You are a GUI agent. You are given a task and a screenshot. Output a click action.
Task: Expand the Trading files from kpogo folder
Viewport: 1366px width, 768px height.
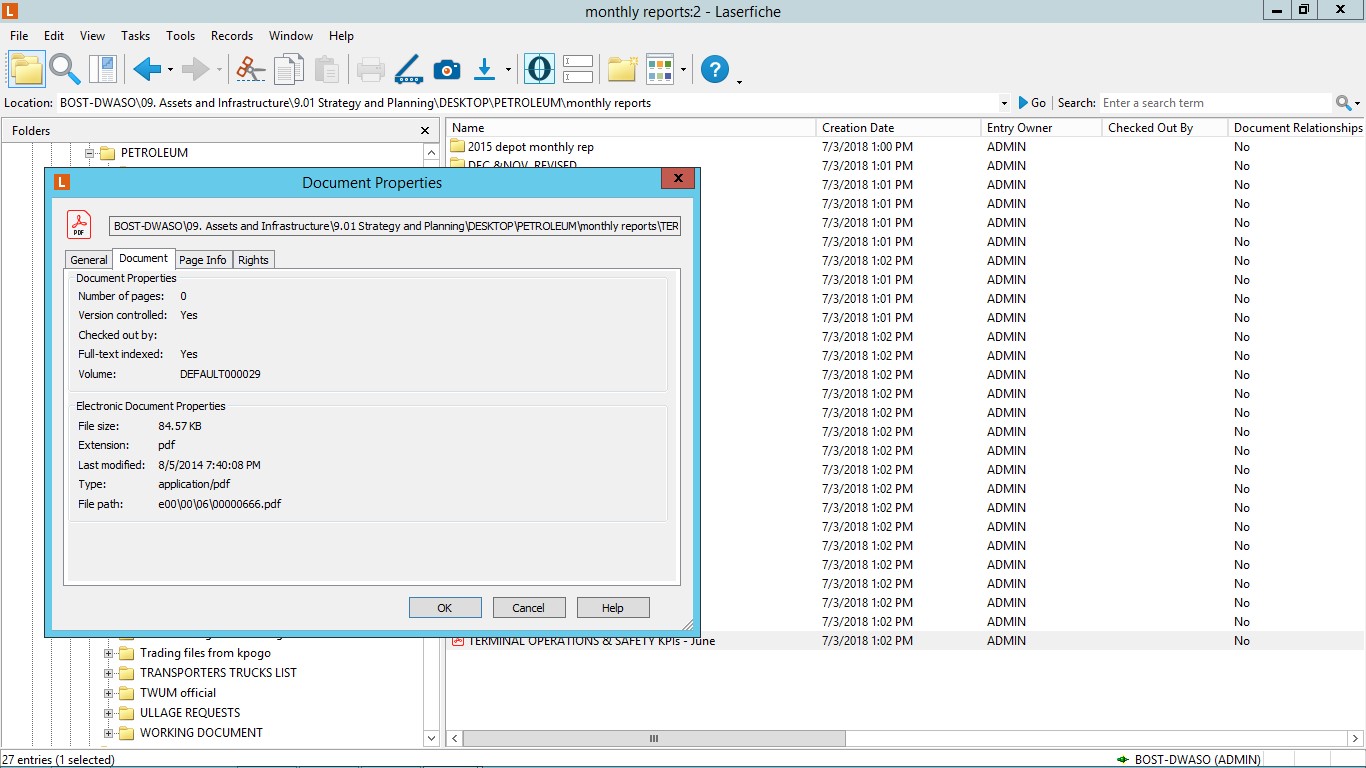(109, 653)
